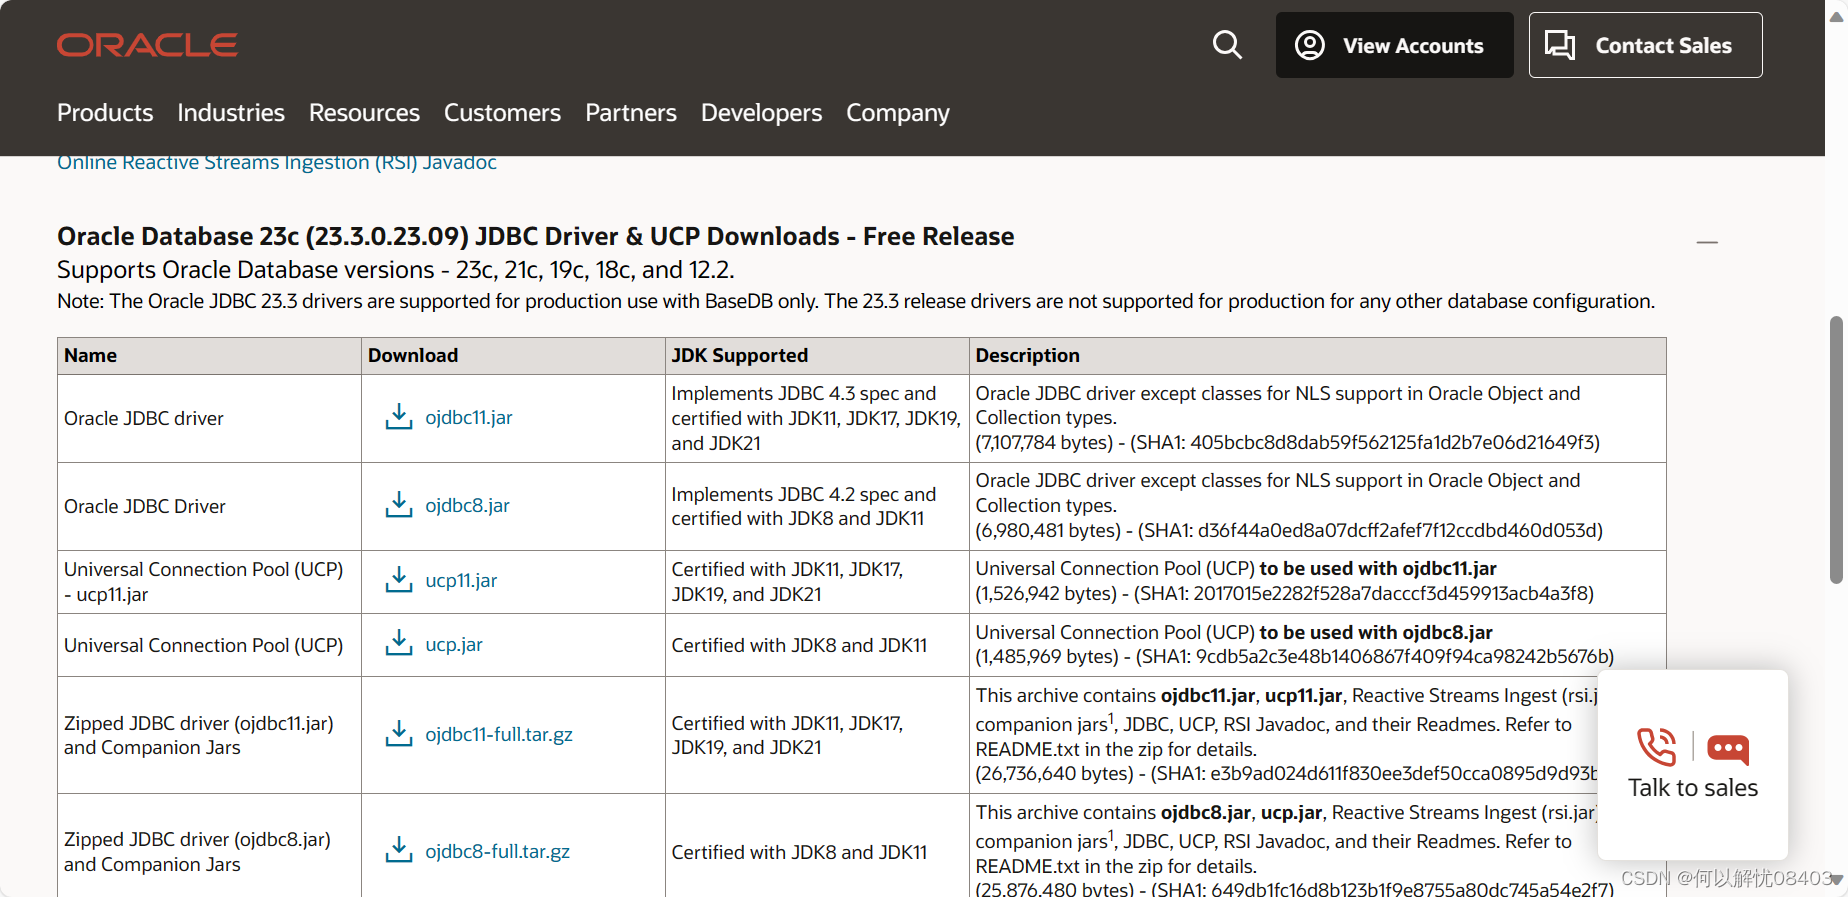Download the ojdbc11-full.tar.gz archive link
Viewport: 1848px width, 897px height.
click(499, 734)
